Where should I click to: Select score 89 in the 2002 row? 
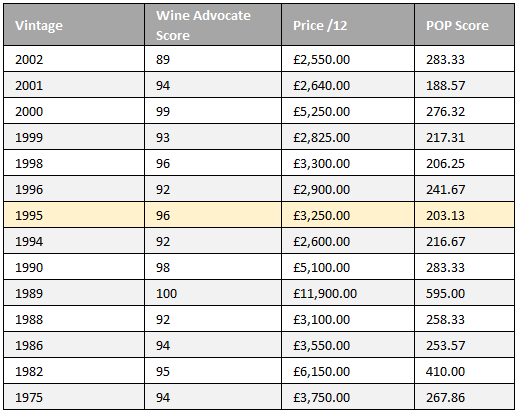(x=213, y=59)
